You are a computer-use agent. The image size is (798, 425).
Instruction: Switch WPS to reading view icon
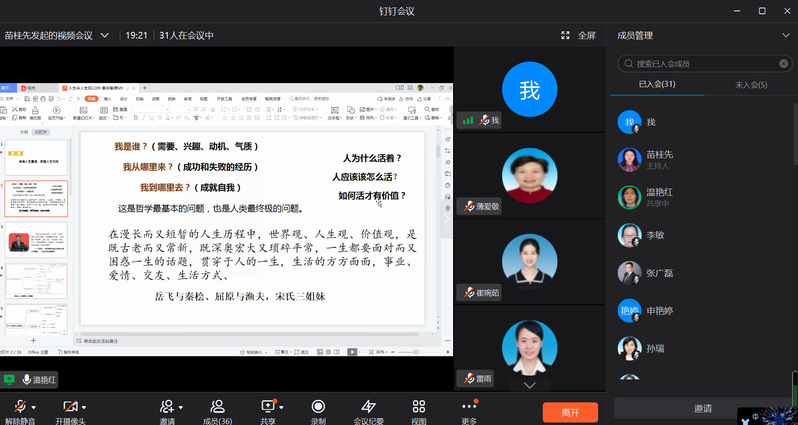pyautogui.click(x=336, y=352)
